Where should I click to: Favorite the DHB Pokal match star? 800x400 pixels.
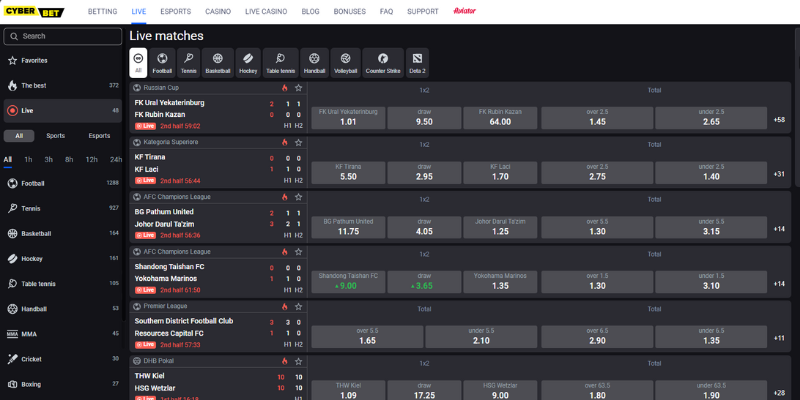click(298, 361)
